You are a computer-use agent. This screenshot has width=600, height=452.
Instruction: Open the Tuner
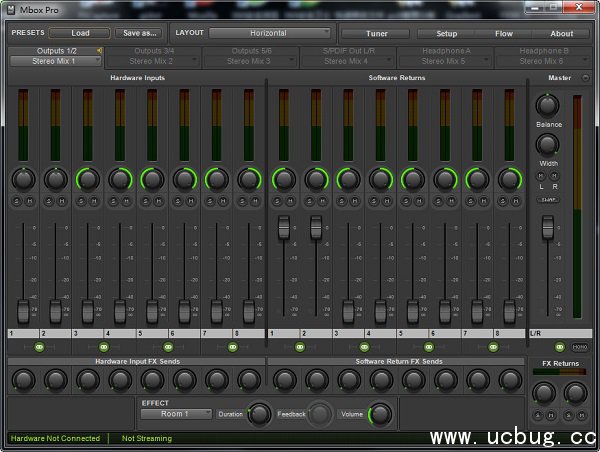pyautogui.click(x=375, y=33)
